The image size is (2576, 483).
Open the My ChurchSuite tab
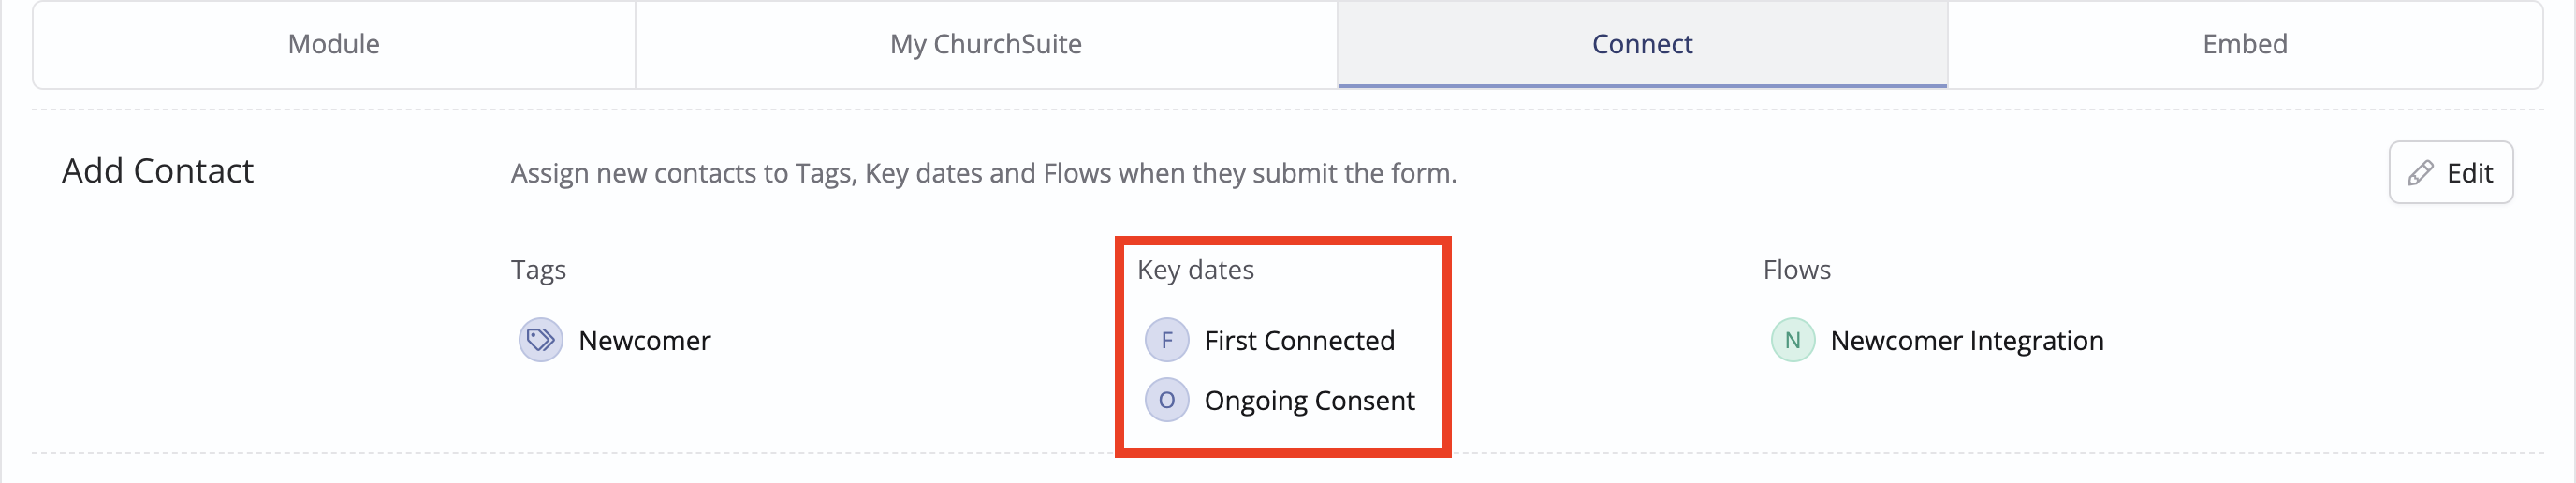coord(986,44)
